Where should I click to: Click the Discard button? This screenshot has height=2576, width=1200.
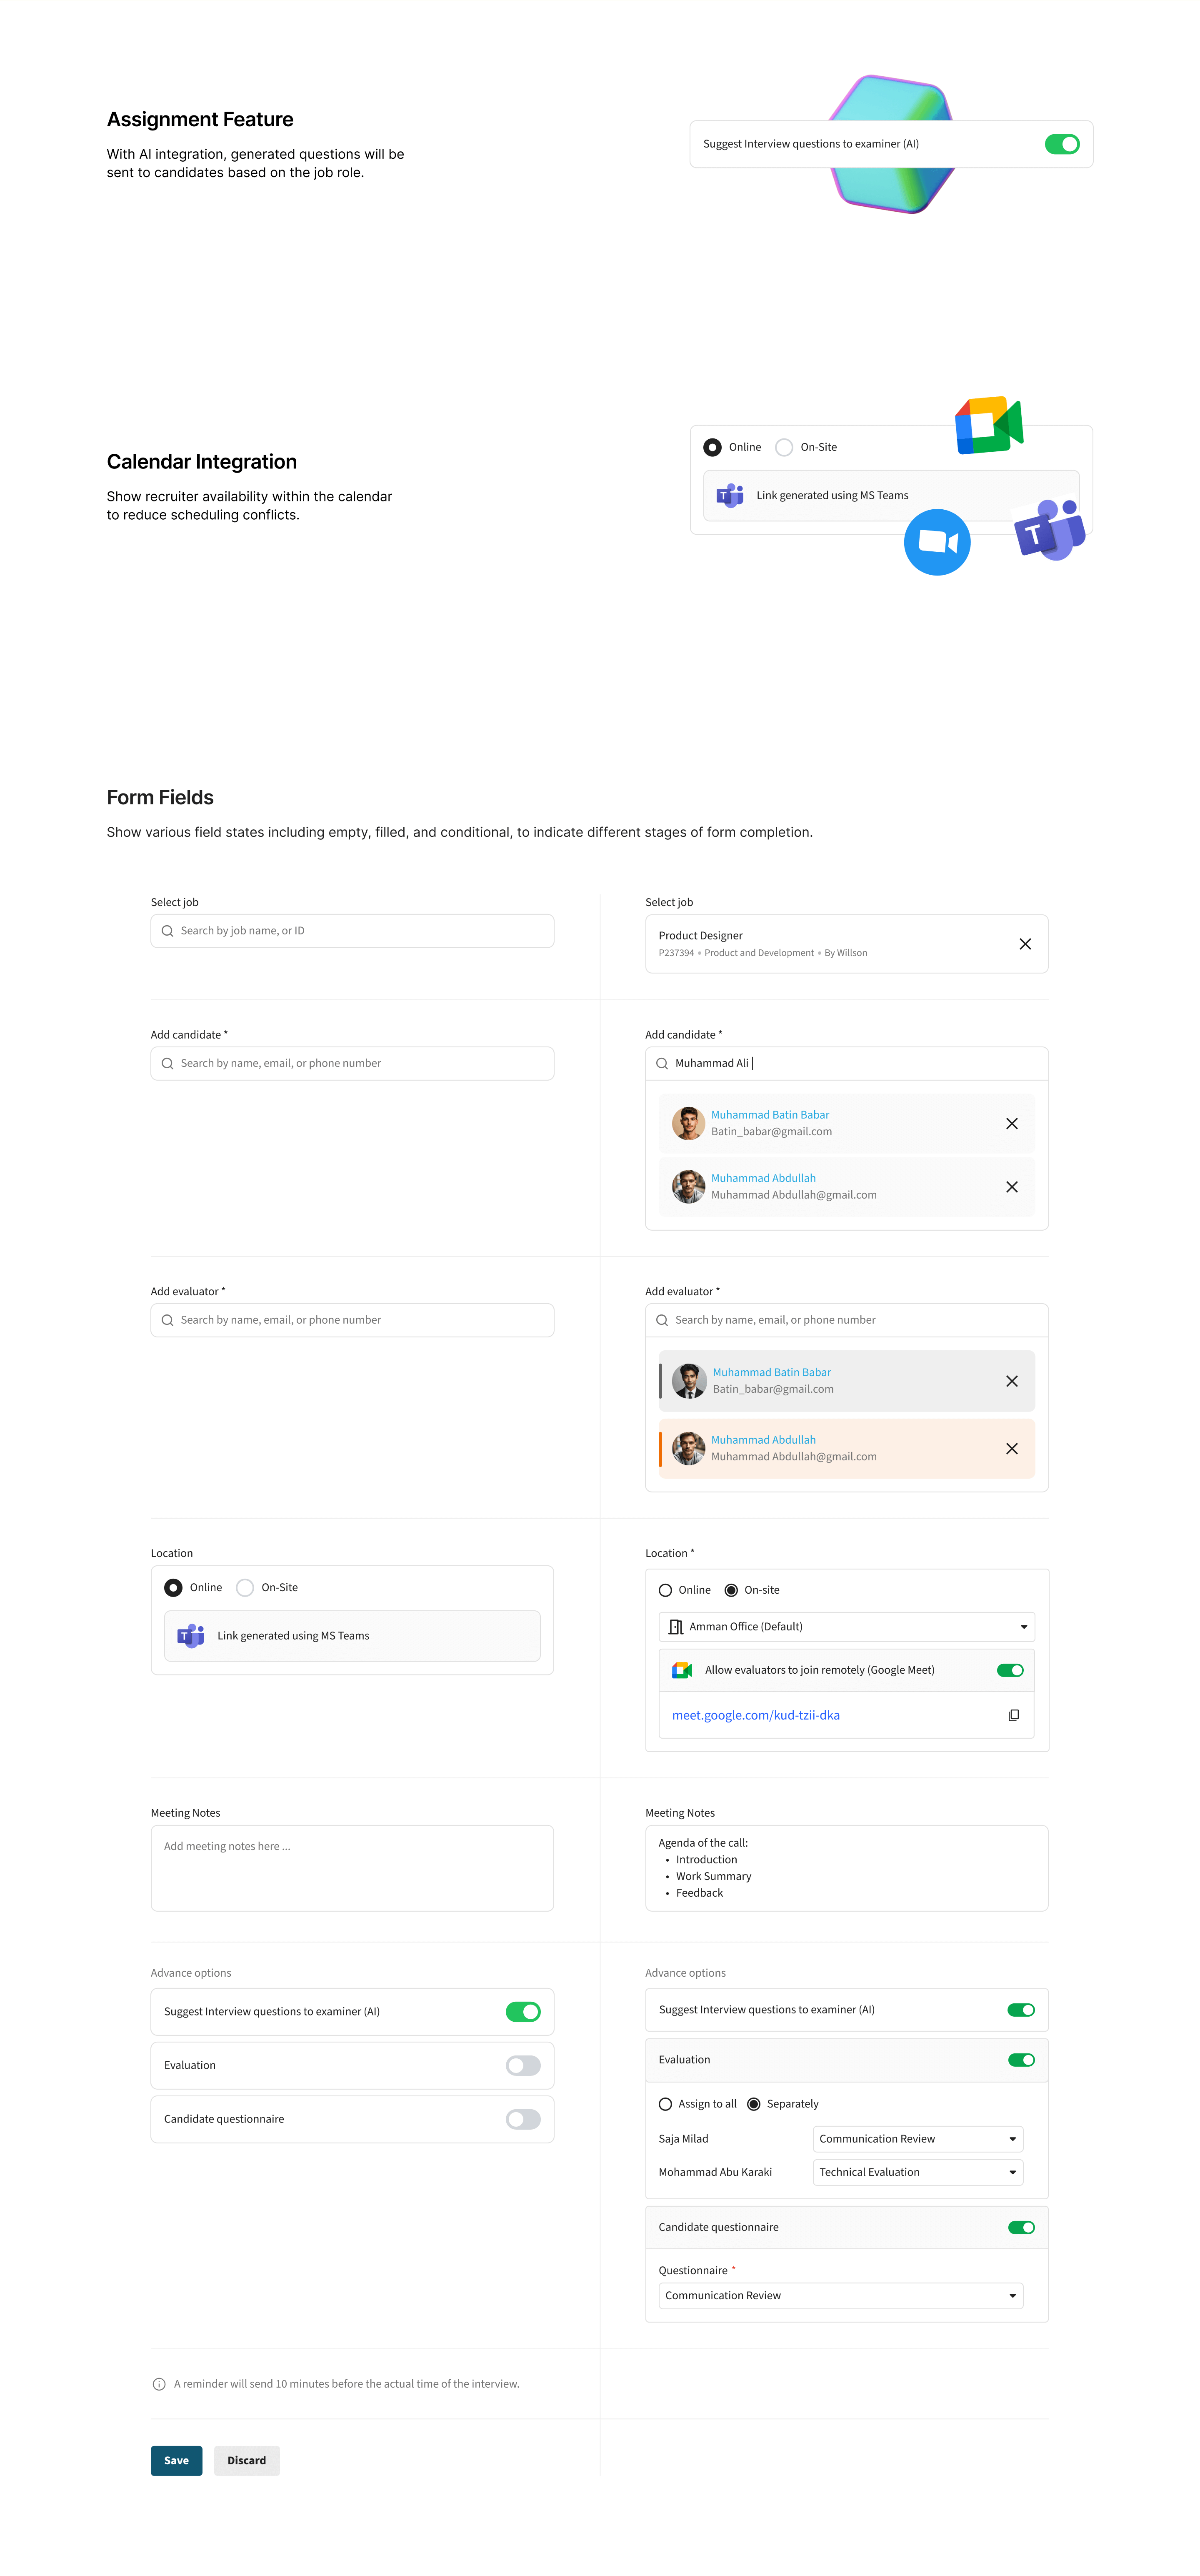pyautogui.click(x=246, y=2460)
